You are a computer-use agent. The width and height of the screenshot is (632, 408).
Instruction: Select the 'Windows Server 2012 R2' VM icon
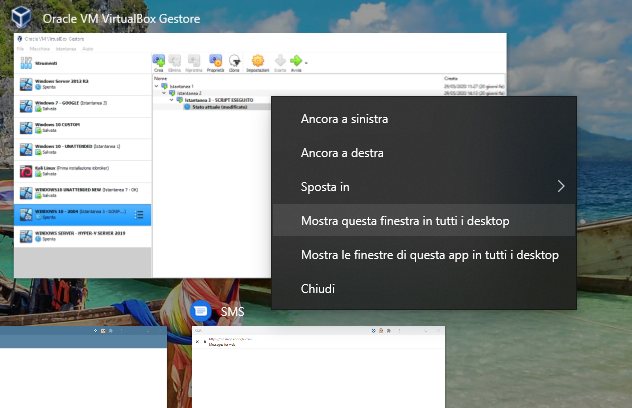(26, 84)
